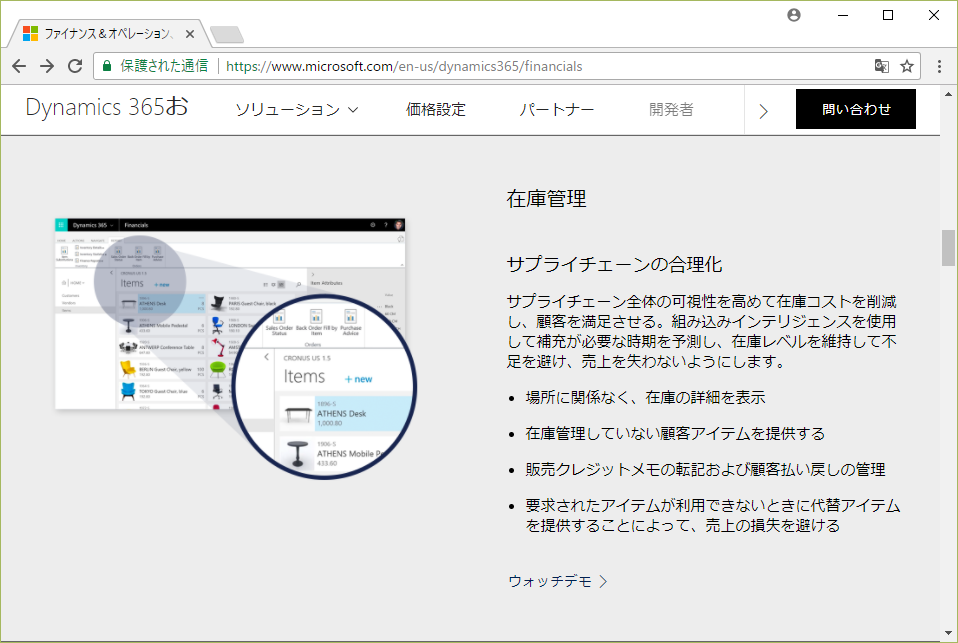This screenshot has width=958, height=643.
Task: Open a new tab button
Action: [x=227, y=35]
